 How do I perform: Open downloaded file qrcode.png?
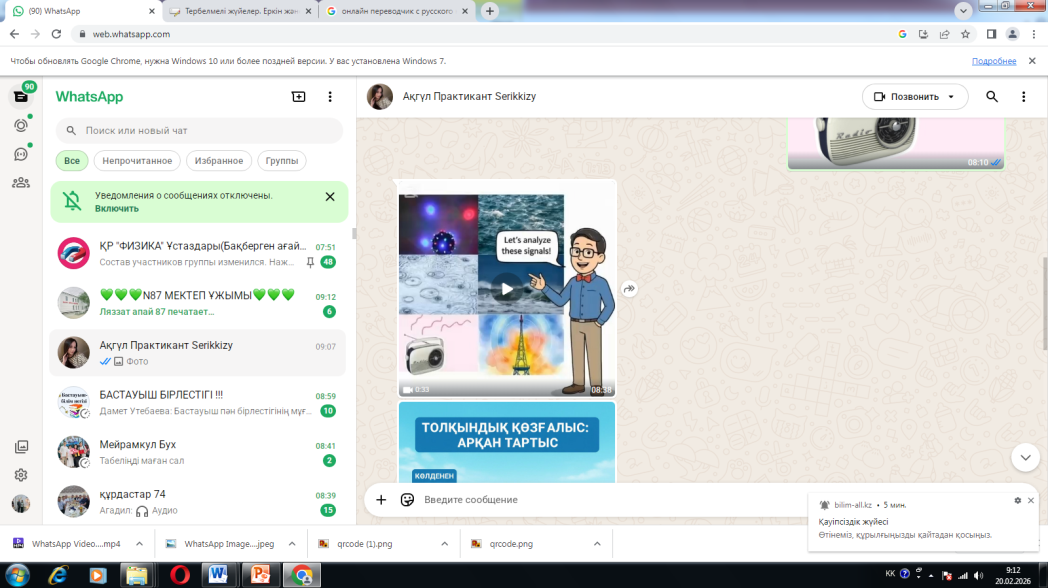tap(511, 544)
